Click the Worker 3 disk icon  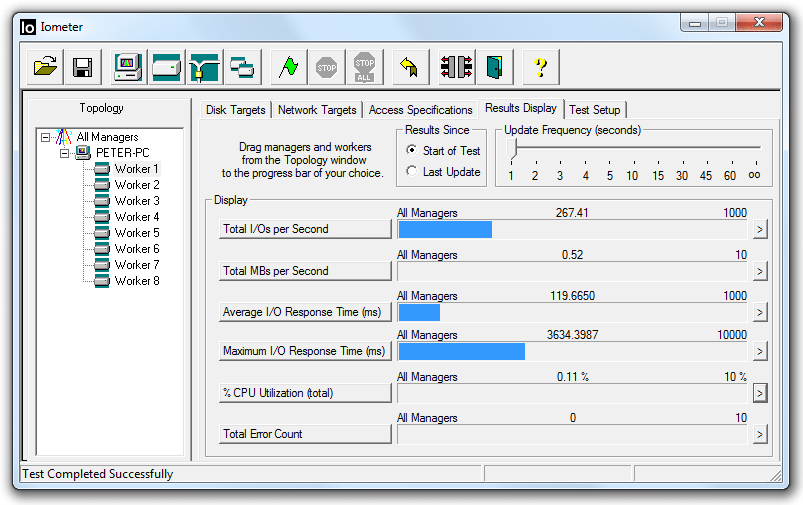click(102, 200)
